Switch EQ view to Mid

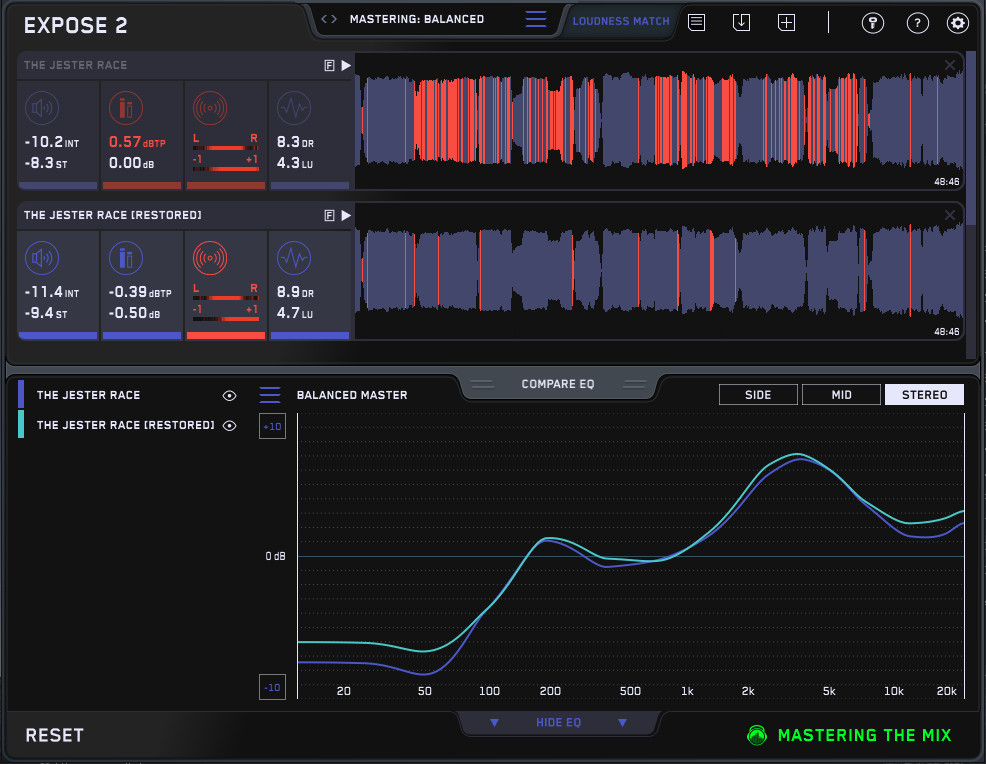tap(841, 395)
